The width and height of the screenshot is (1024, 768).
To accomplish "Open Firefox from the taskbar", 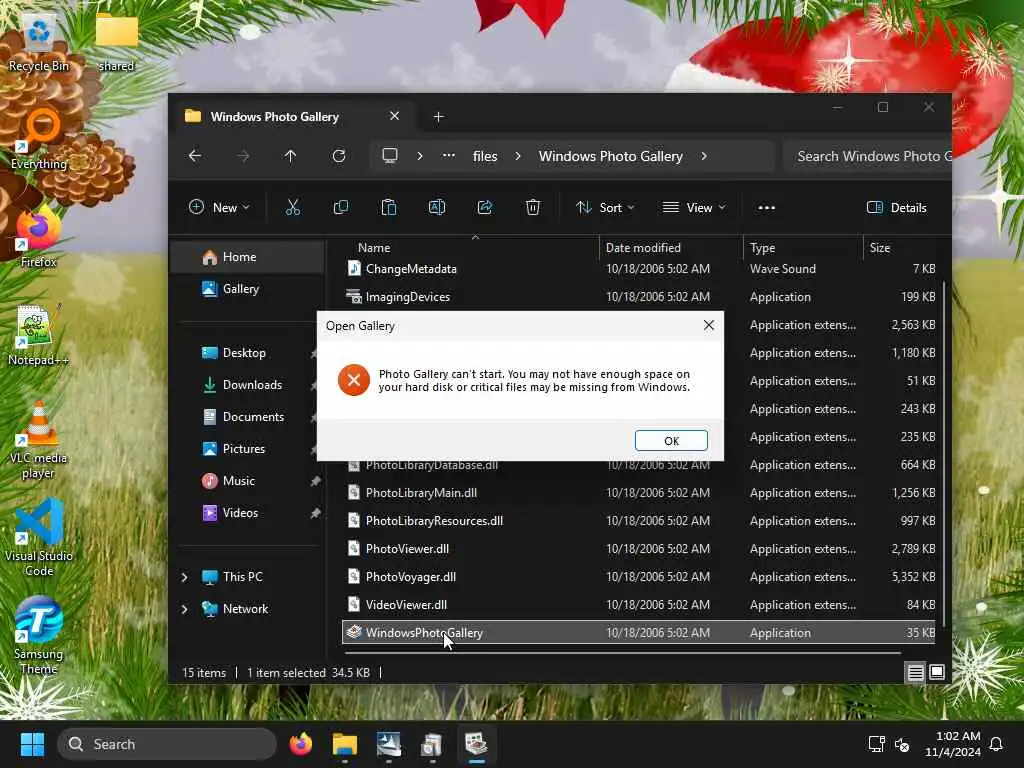I will pyautogui.click(x=300, y=744).
